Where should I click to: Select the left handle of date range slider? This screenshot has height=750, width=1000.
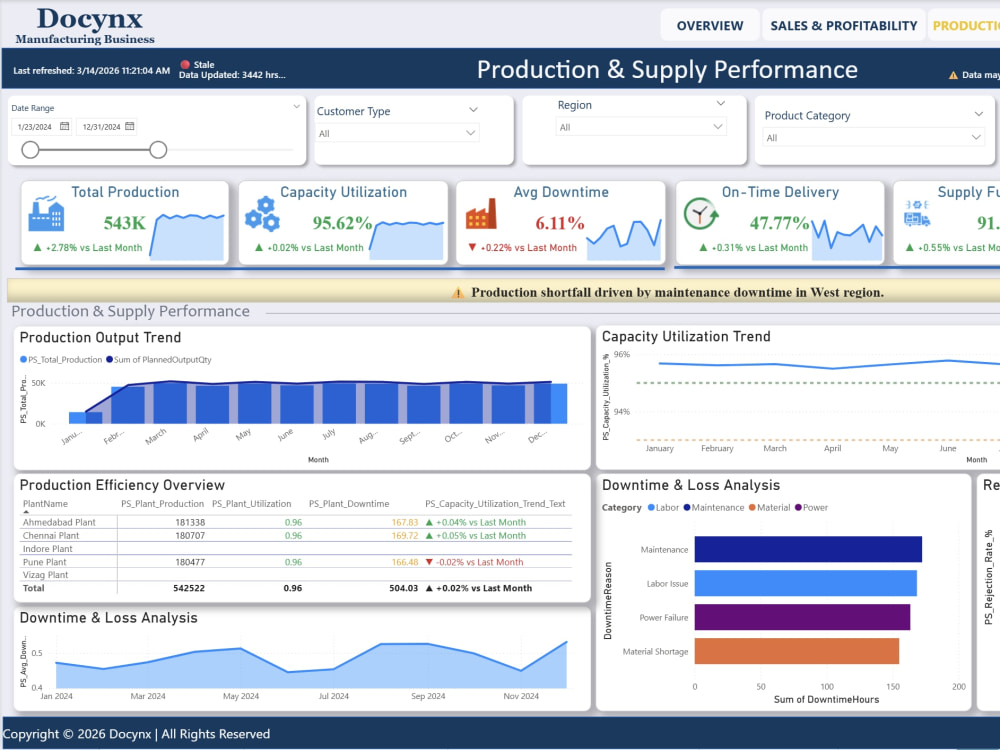coord(30,150)
